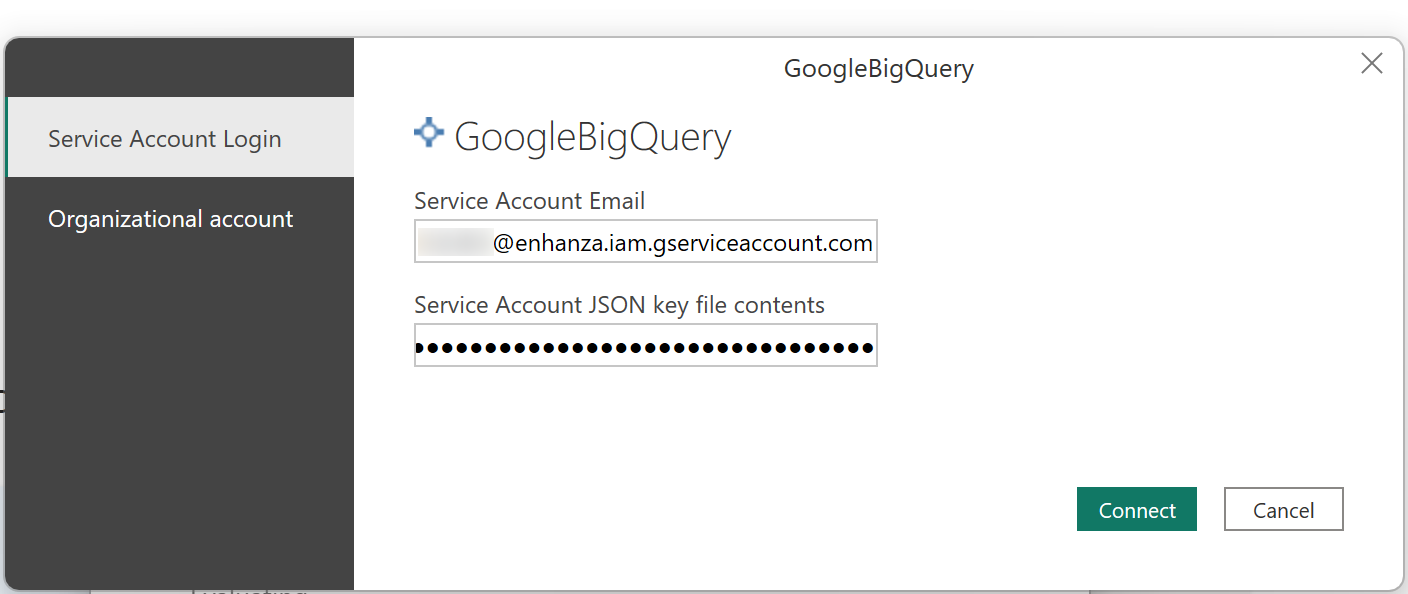Click the highlighted Service Account Login sidebar entry
Image resolution: width=1408 pixels, height=594 pixels.
tap(164, 138)
